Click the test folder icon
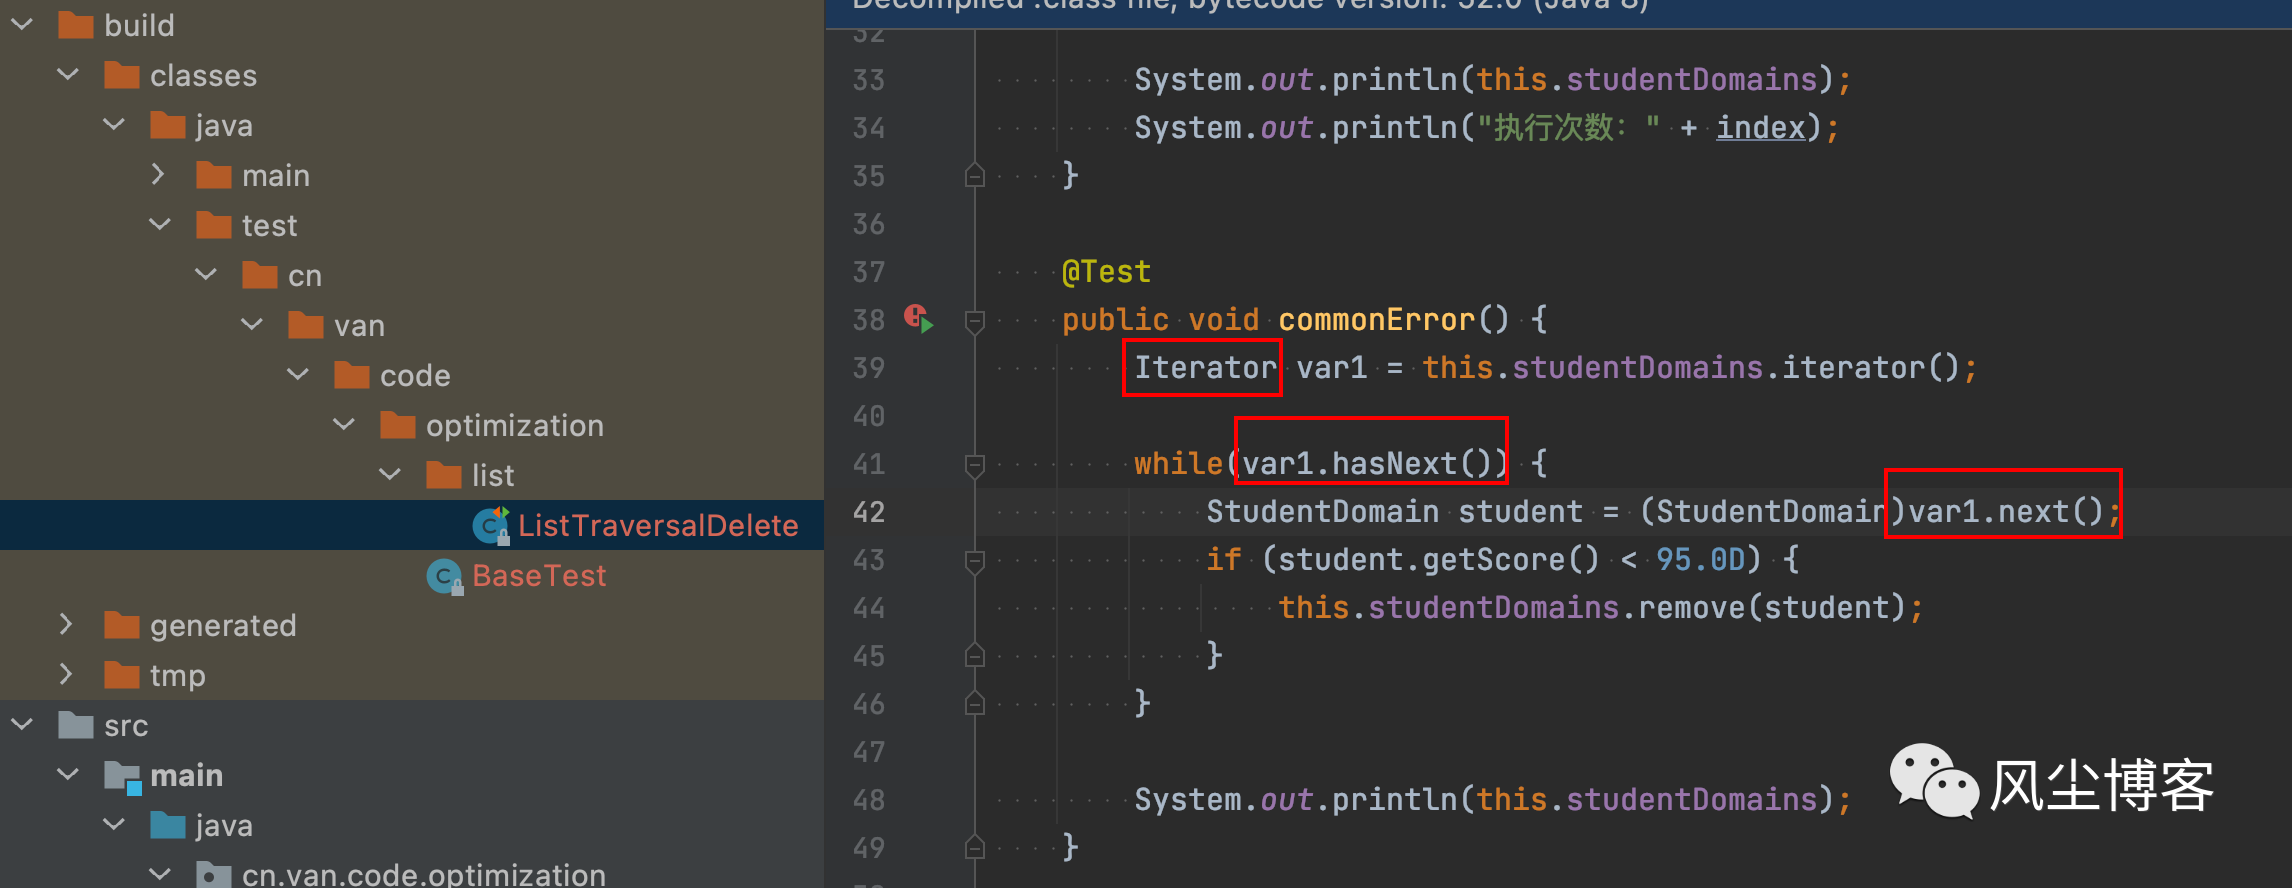 [214, 224]
